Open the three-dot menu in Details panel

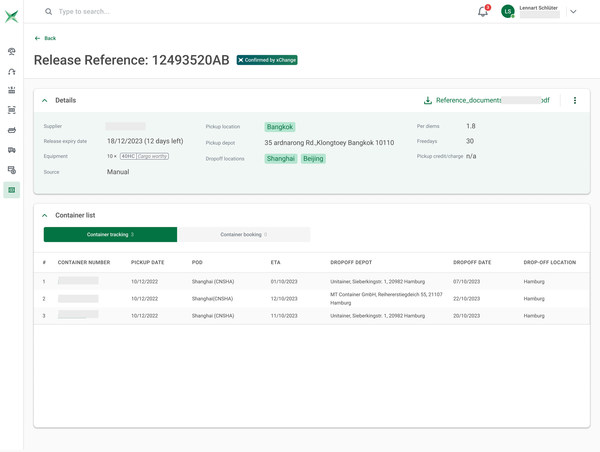click(575, 101)
